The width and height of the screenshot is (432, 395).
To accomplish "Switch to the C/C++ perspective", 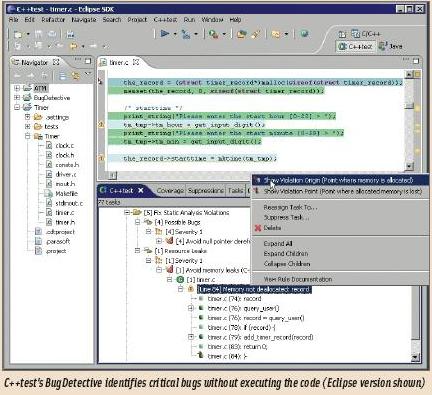I will tap(366, 34).
